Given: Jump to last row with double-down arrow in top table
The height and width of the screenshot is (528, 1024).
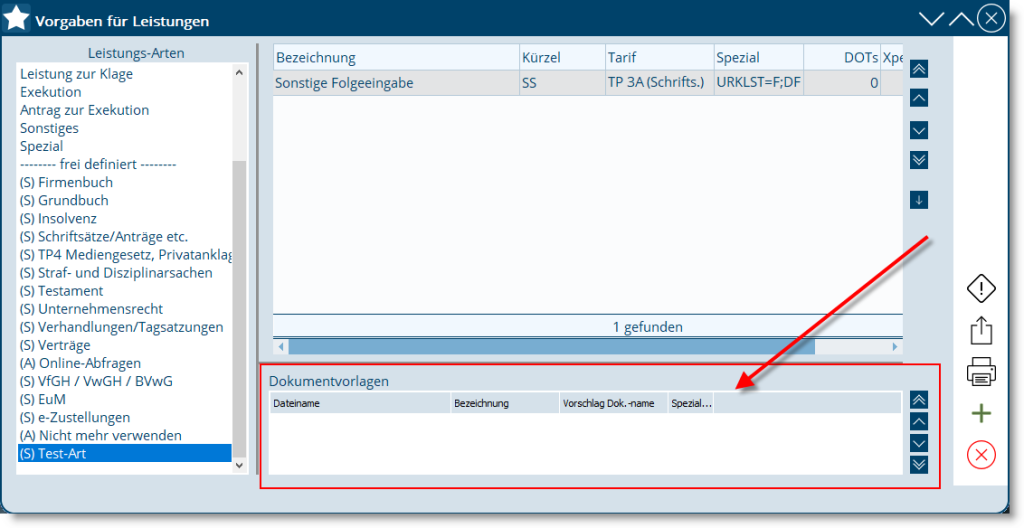Looking at the screenshot, I should point(919,160).
